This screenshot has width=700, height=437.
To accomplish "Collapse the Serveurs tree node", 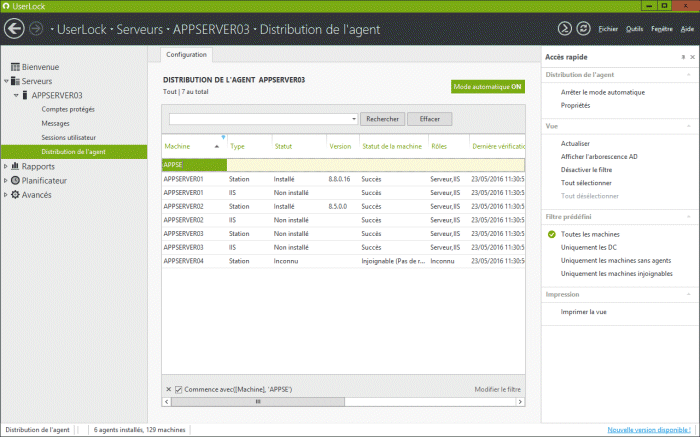I will pos(6,81).
